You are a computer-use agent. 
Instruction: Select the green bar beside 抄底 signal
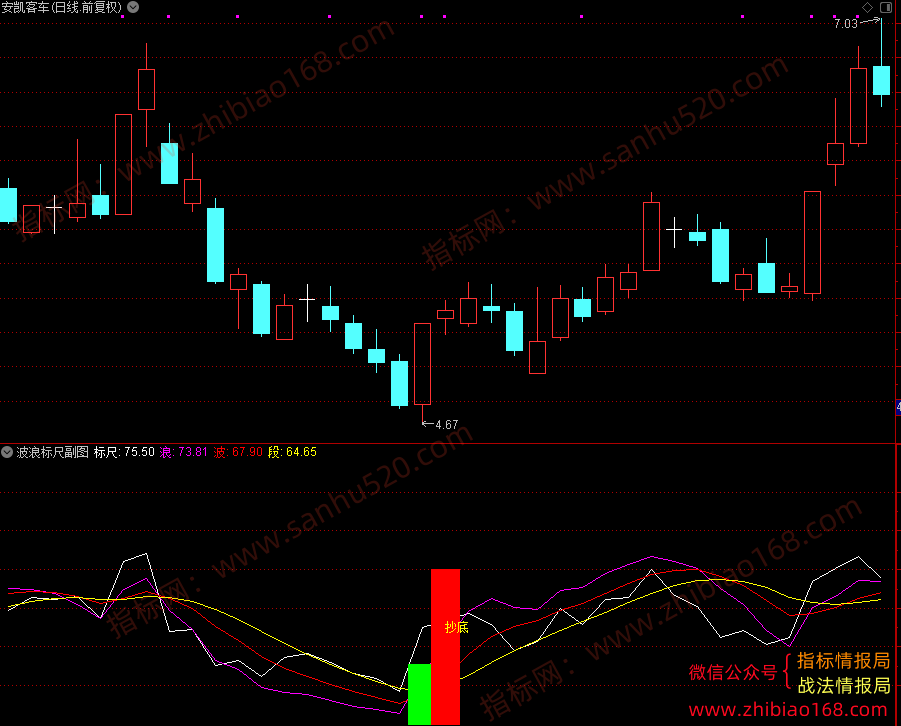(419, 694)
